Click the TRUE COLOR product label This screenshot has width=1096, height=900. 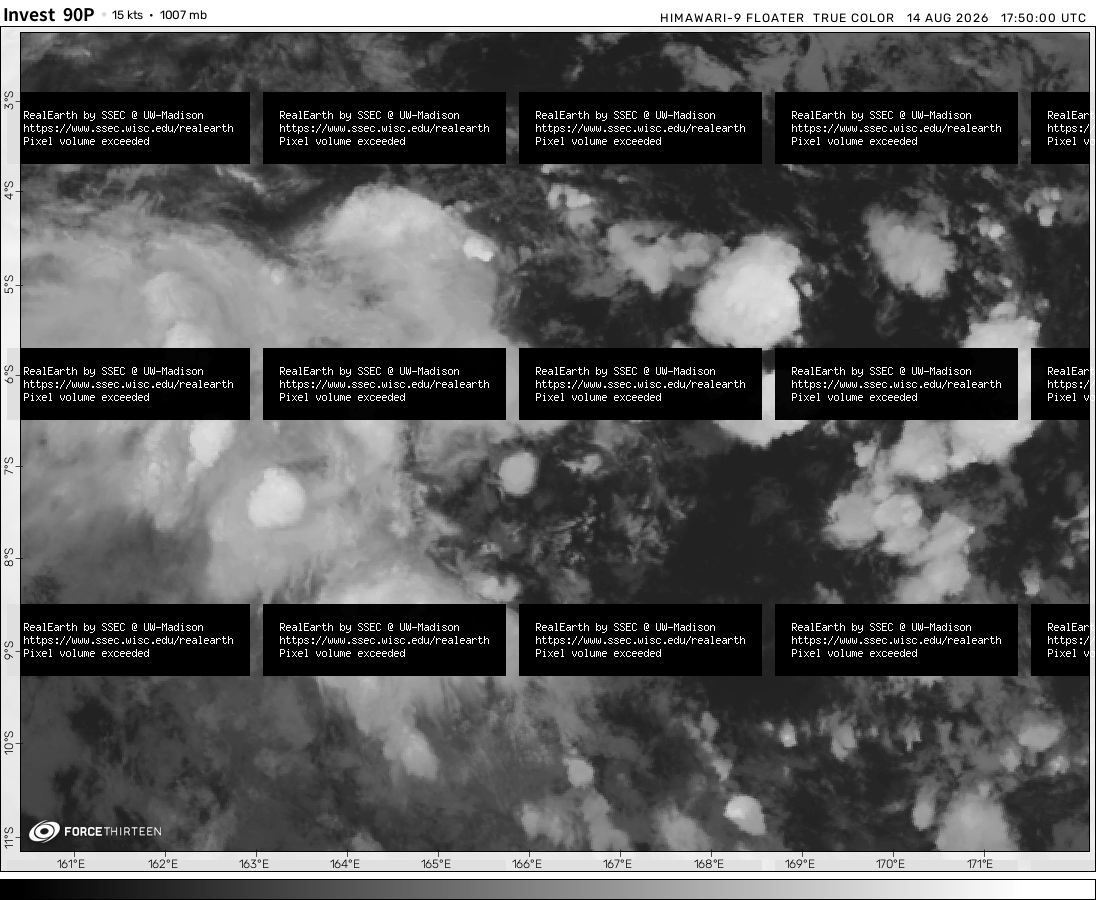pyautogui.click(x=853, y=18)
